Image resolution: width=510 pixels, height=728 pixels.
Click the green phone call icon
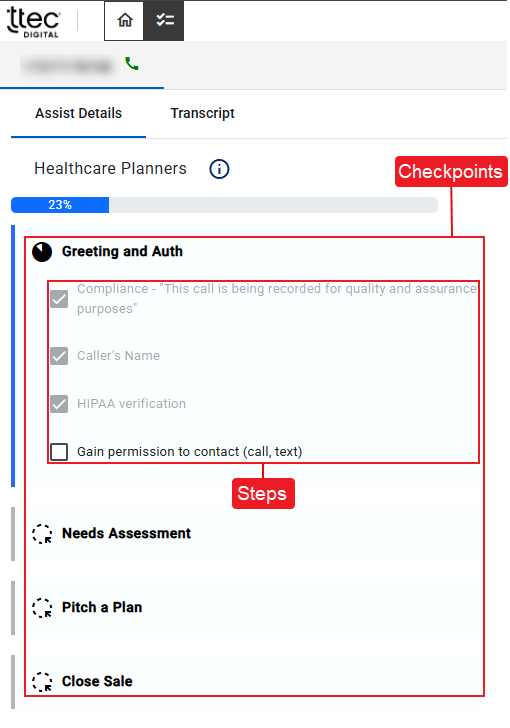[x=132, y=64]
